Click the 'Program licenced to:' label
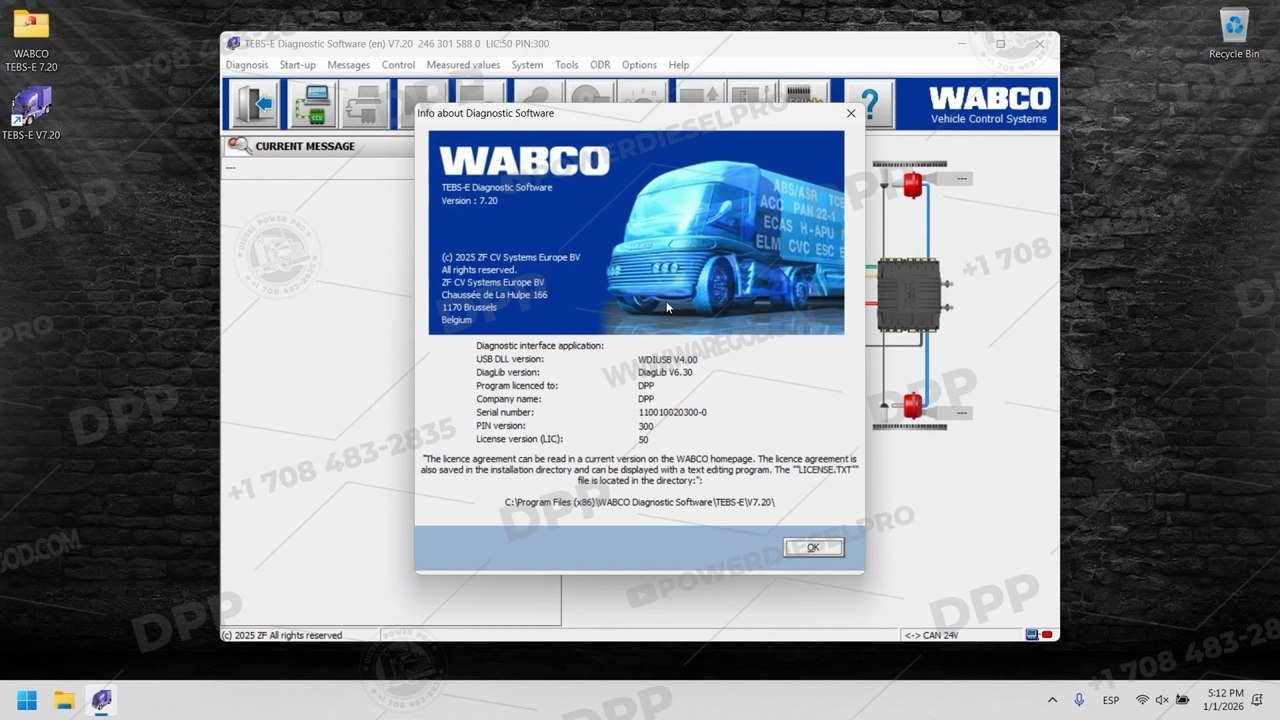Image resolution: width=1280 pixels, height=720 pixels. pyautogui.click(x=517, y=385)
